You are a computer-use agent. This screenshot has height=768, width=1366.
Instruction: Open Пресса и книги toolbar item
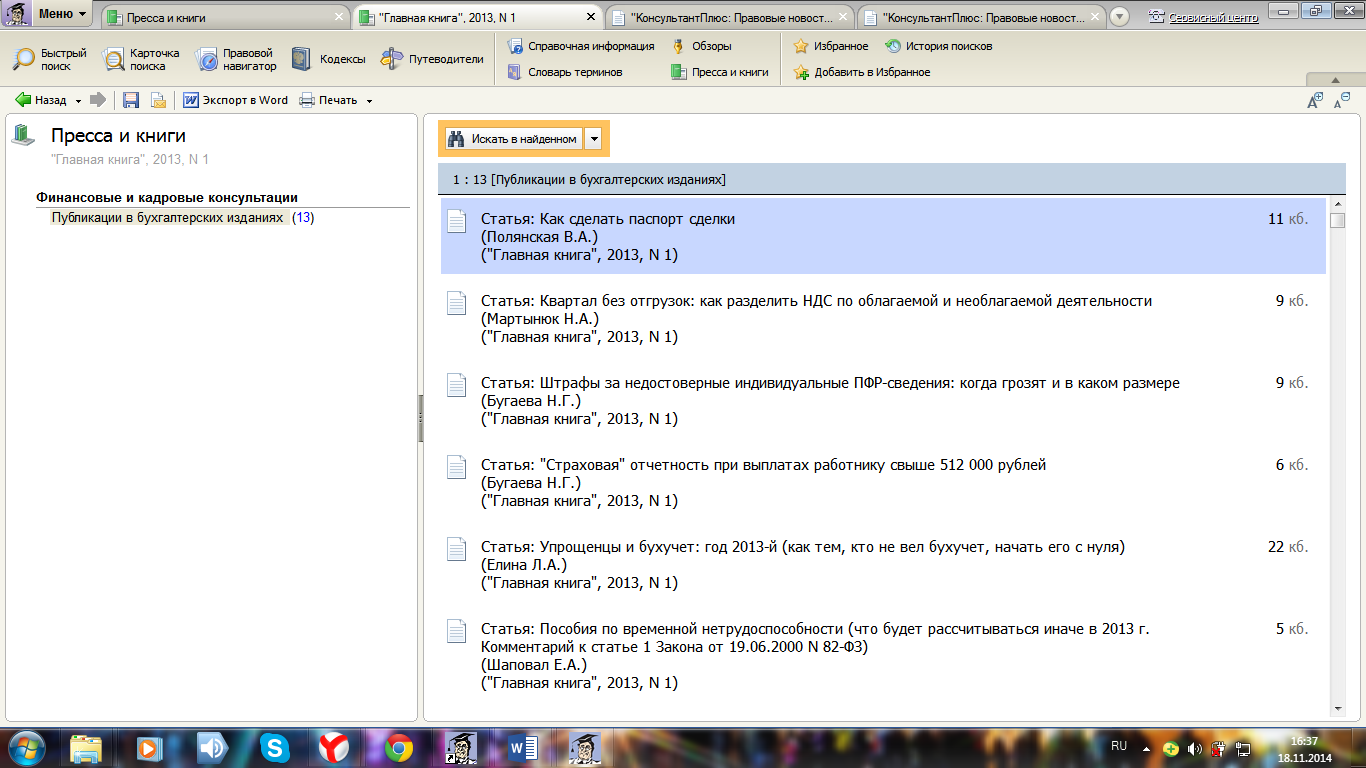pos(720,72)
